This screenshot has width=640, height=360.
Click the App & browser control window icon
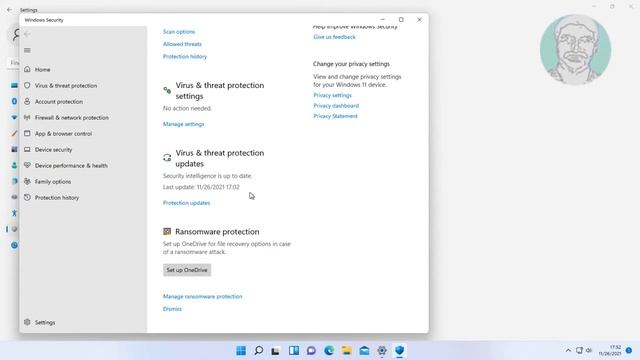pos(27,133)
